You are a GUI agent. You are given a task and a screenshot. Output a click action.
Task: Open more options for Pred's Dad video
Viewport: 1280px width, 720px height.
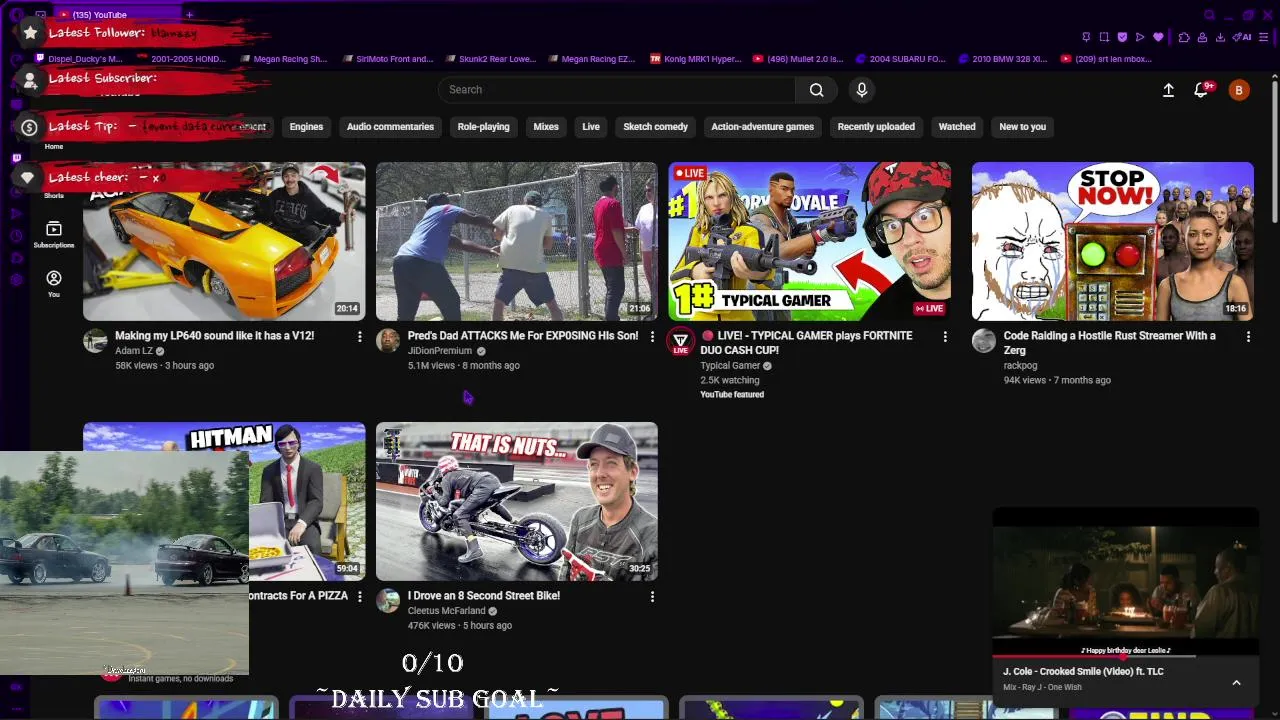652,337
